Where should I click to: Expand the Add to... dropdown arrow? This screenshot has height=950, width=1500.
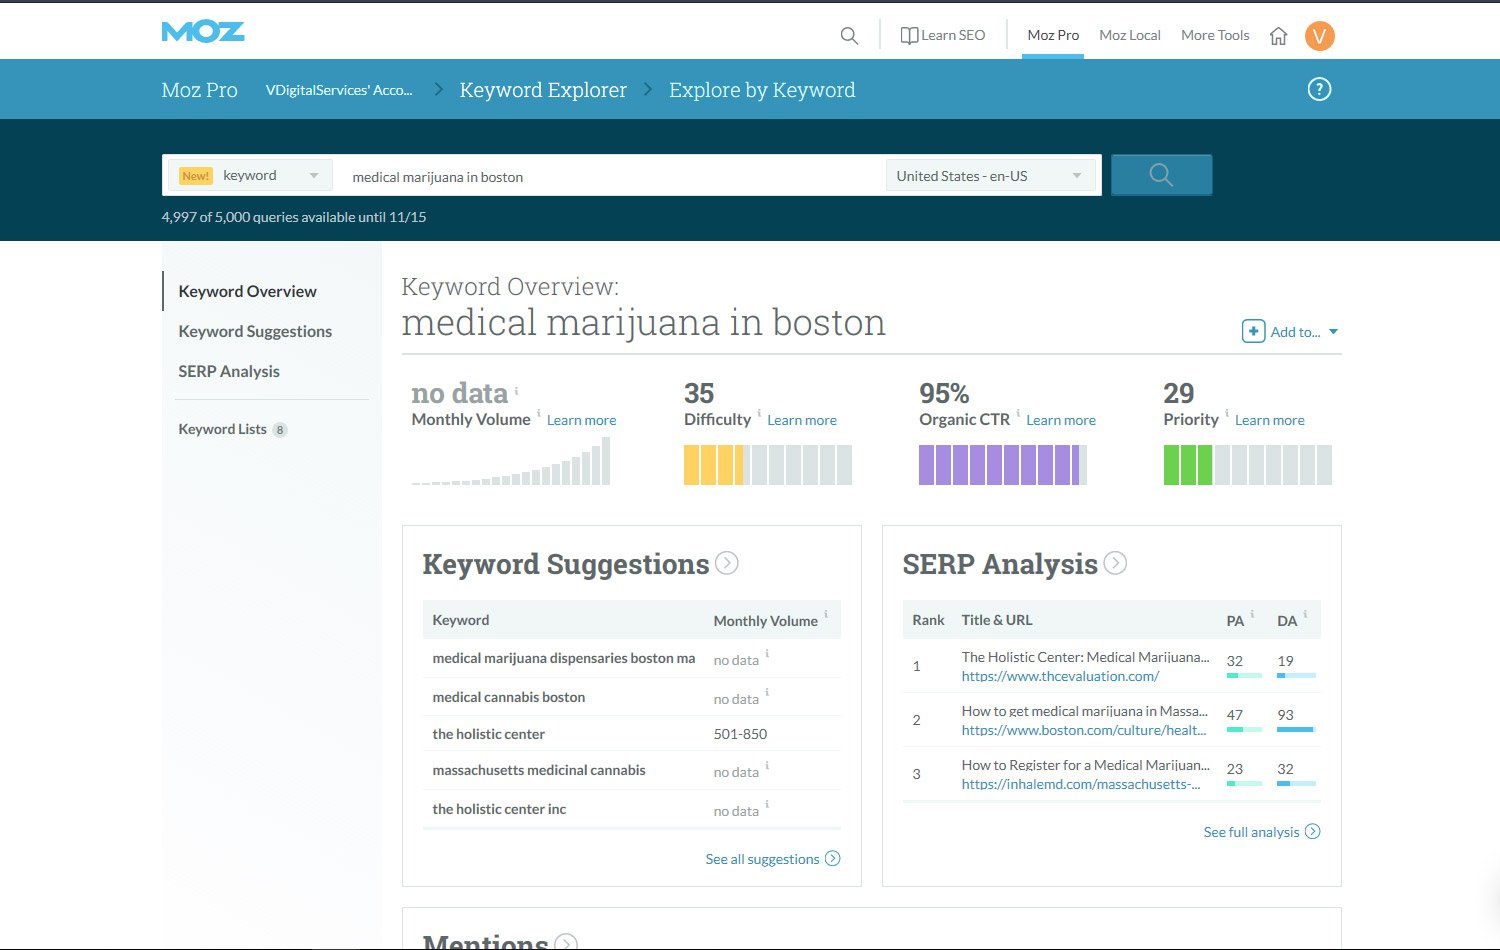(1333, 332)
